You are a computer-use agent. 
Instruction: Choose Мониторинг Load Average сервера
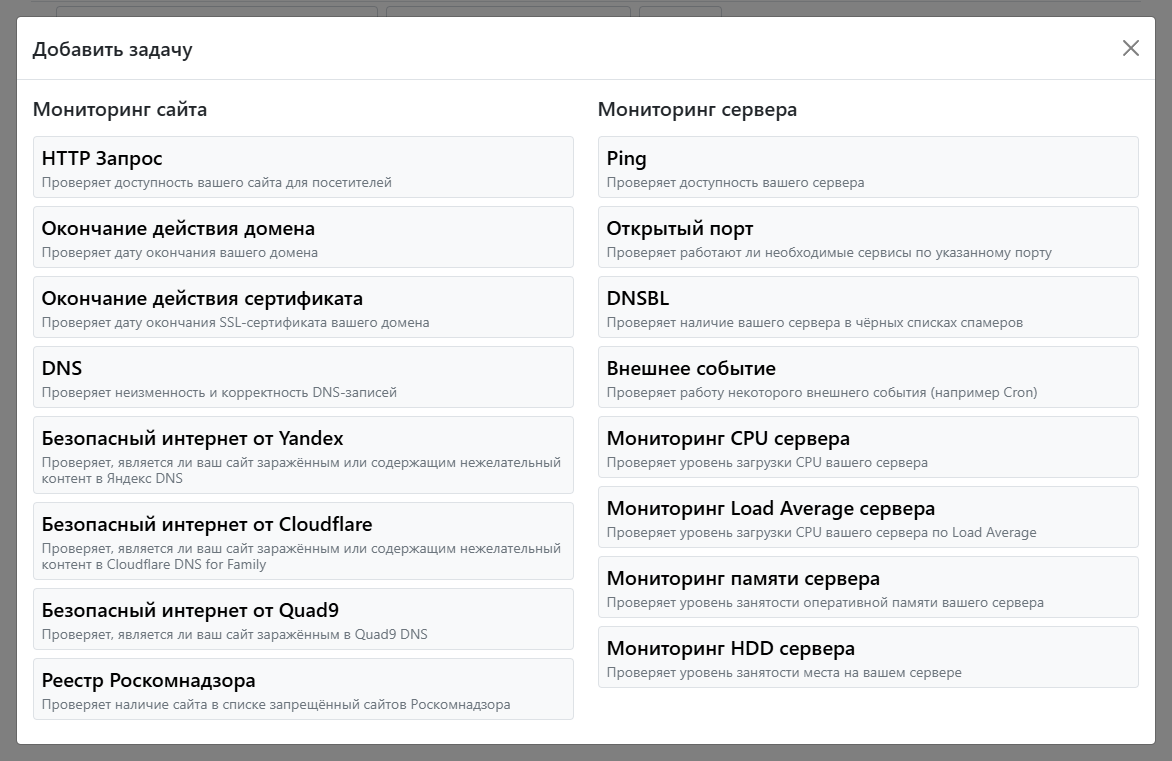click(x=868, y=517)
